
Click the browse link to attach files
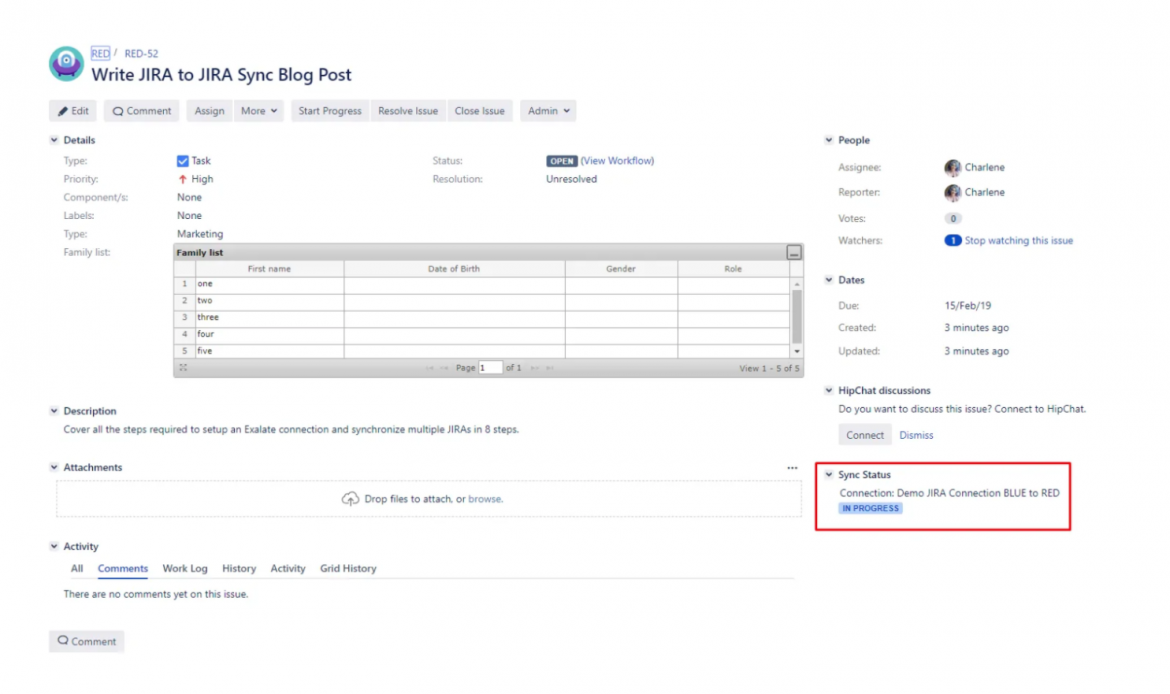(x=484, y=499)
